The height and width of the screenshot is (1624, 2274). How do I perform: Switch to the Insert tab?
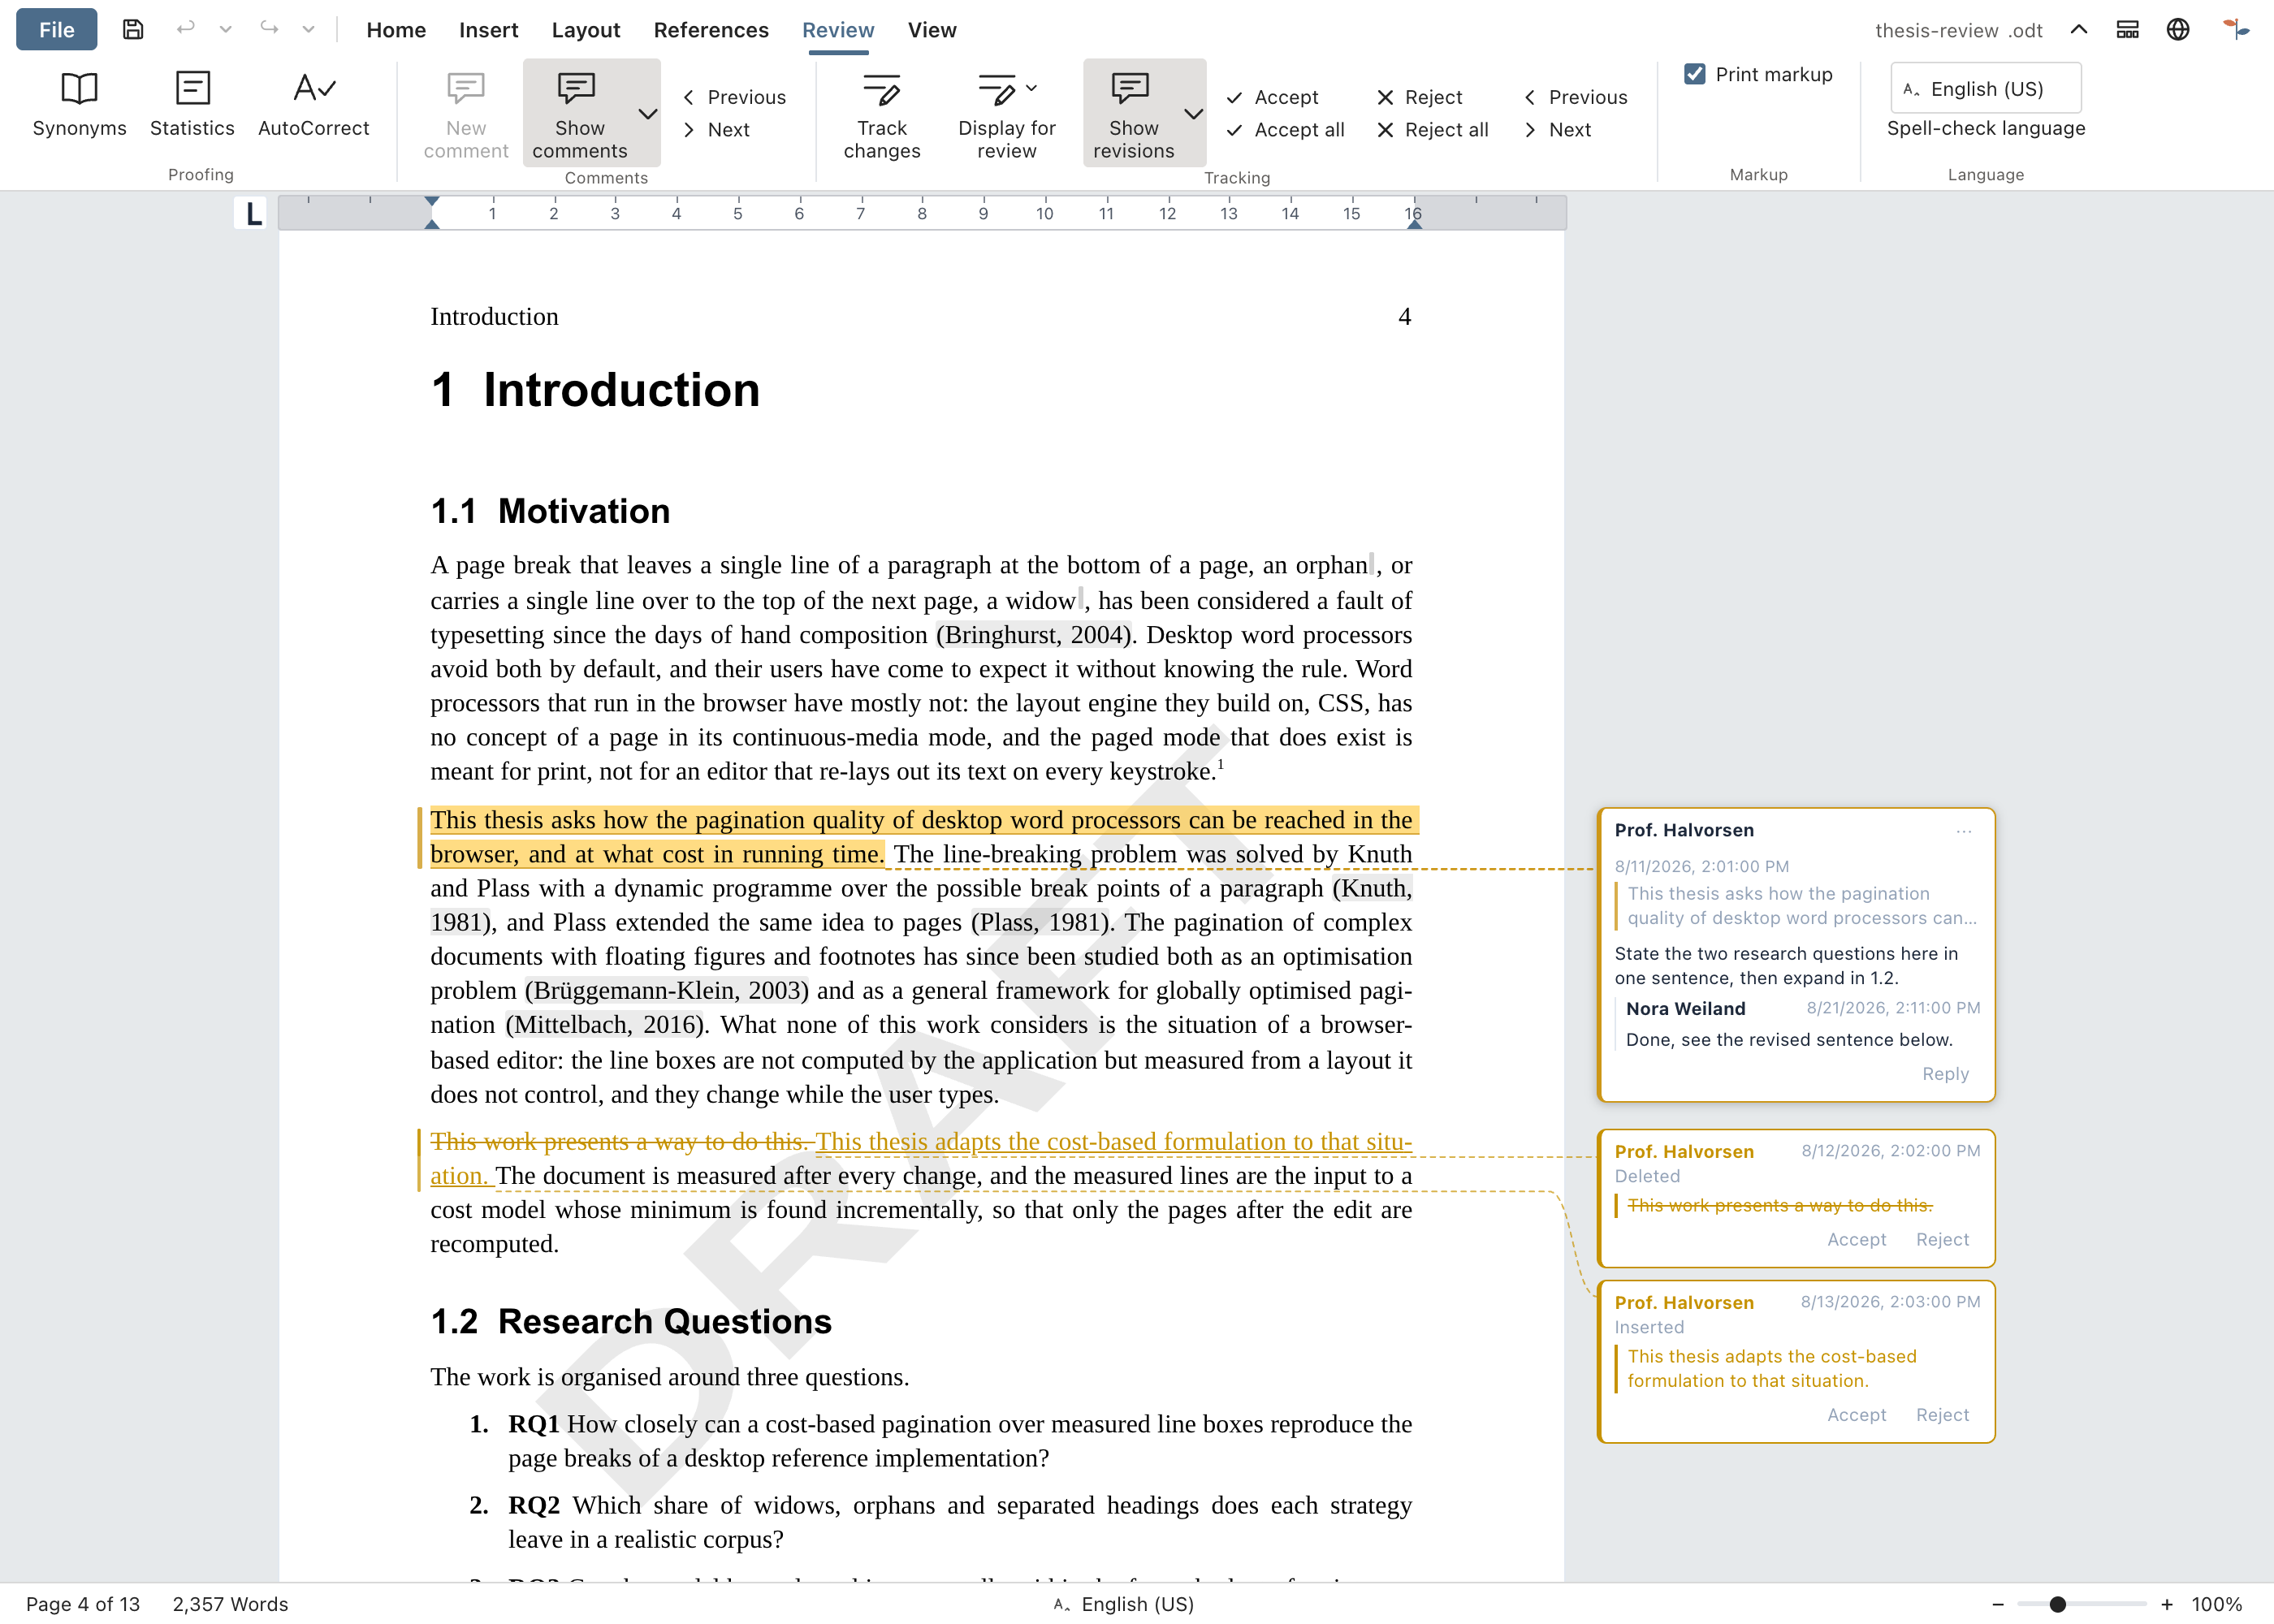tap(488, 30)
